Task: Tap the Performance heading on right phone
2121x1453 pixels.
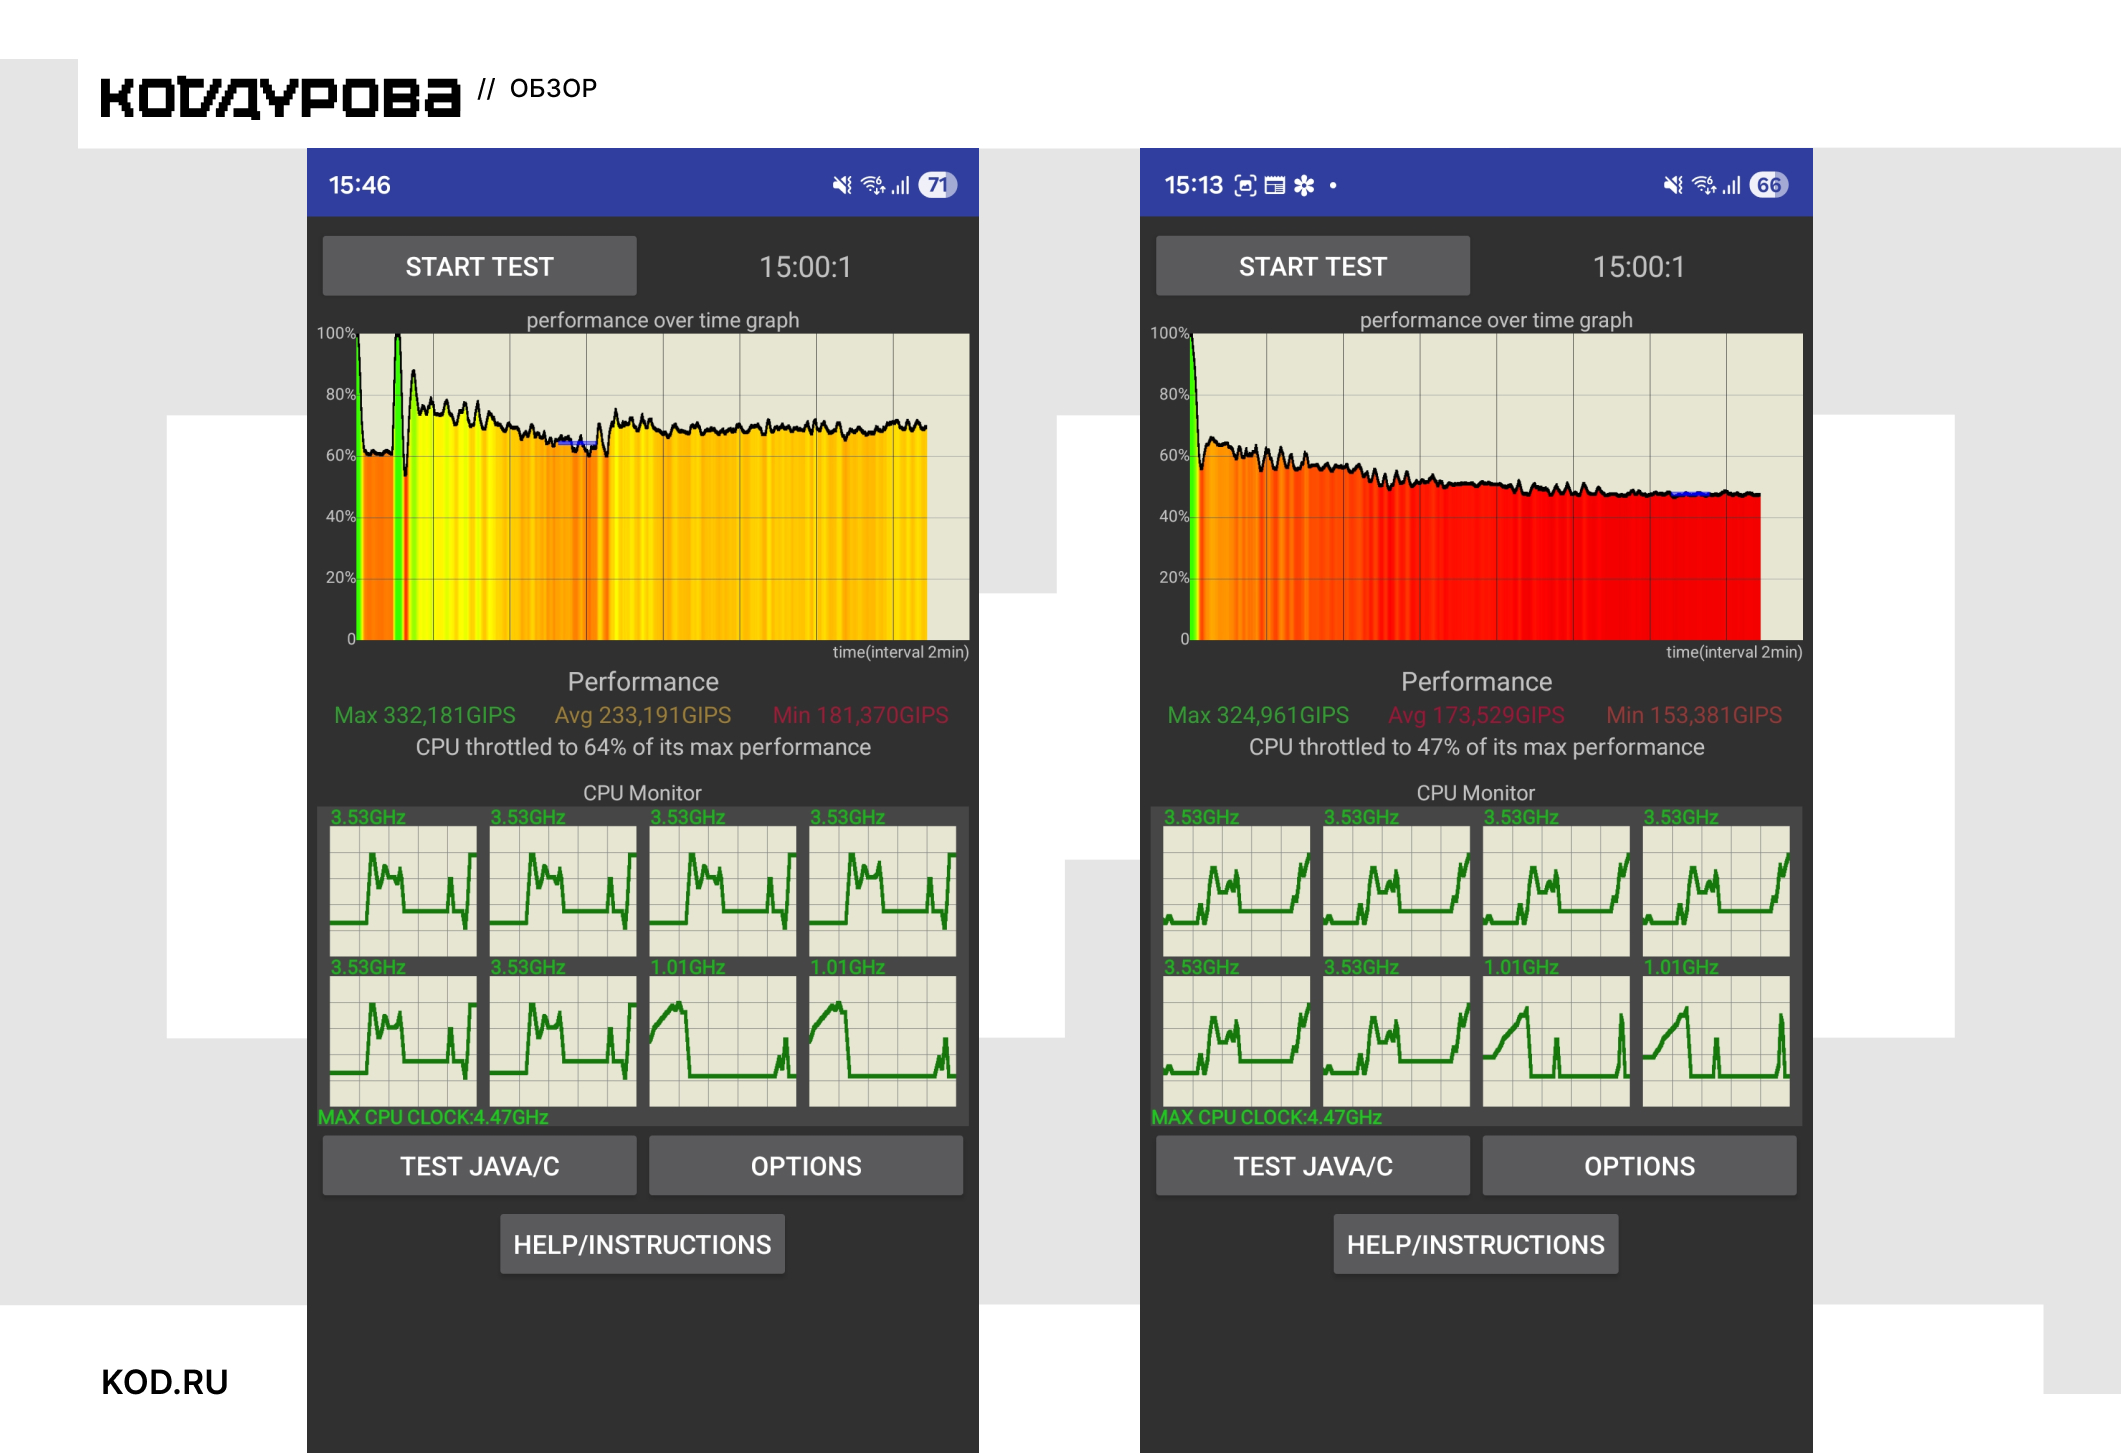Action: tap(1476, 682)
